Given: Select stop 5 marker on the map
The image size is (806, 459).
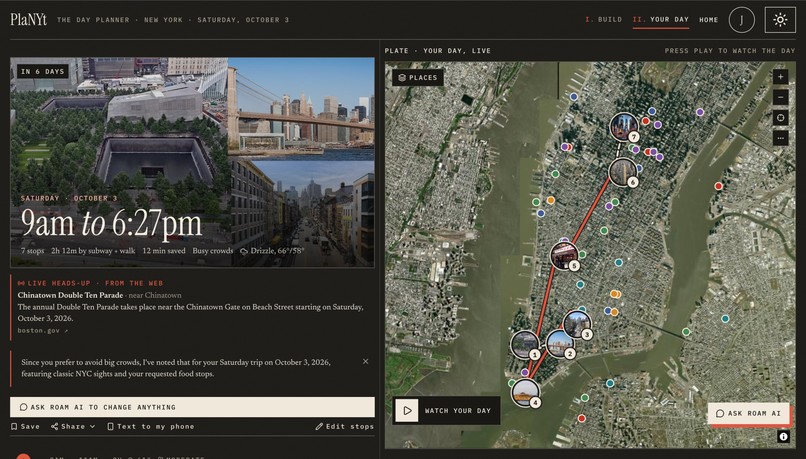Looking at the screenshot, I should [565, 255].
